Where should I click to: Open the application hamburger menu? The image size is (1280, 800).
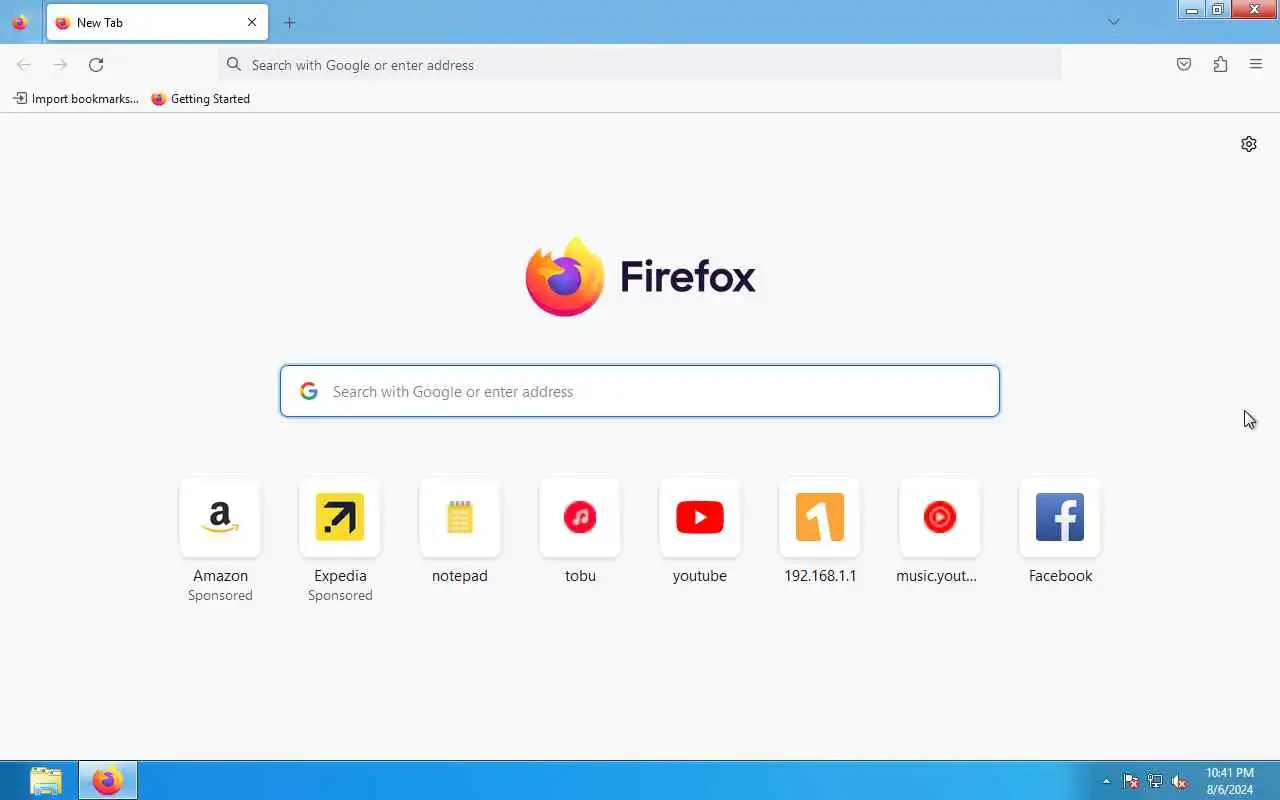pyautogui.click(x=1256, y=65)
